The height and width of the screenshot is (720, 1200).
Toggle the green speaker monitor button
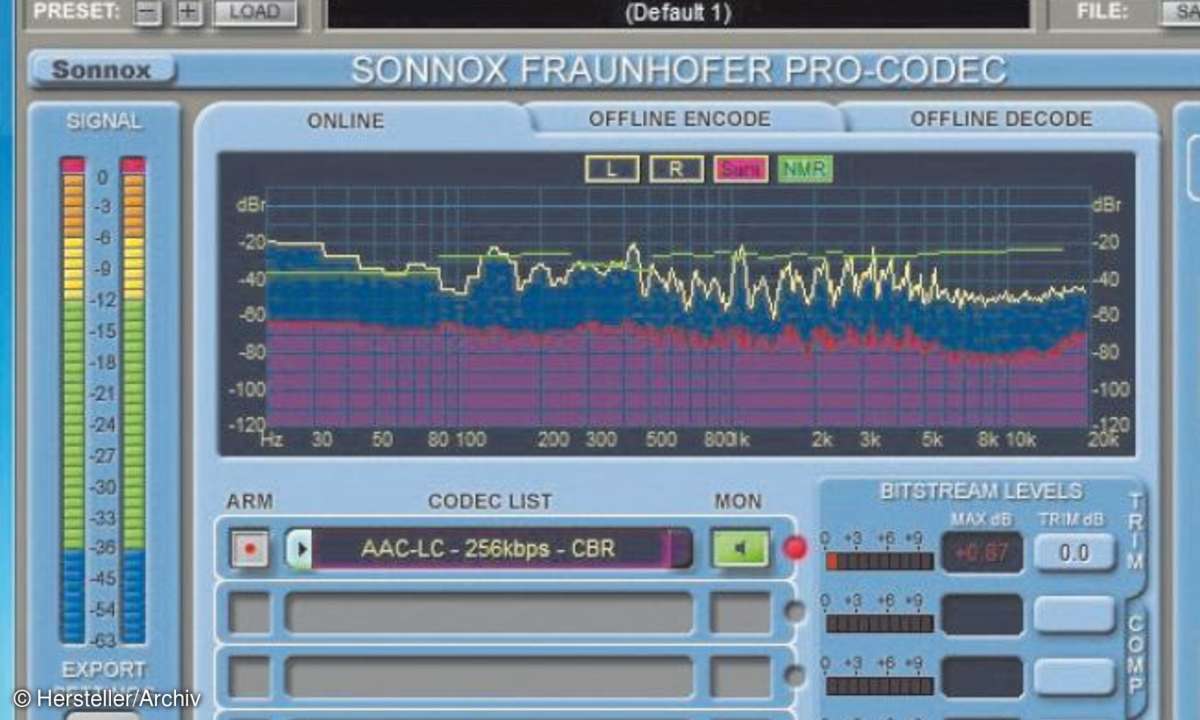(740, 549)
